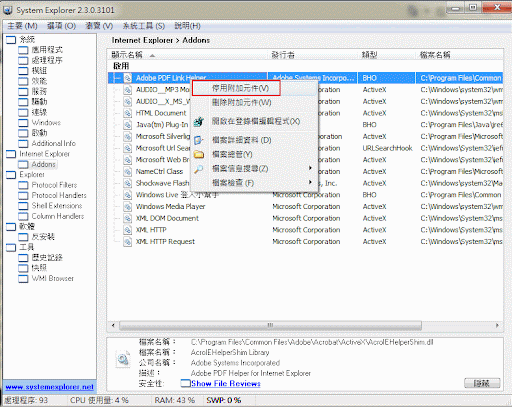Click the icon beside WMI Browser

[23, 278]
